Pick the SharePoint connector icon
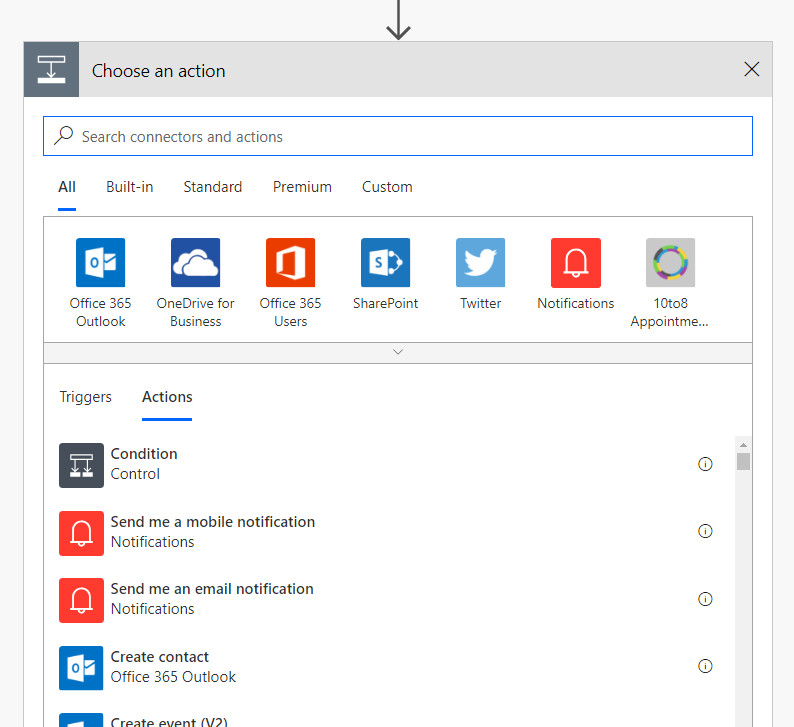Screen dimensions: 794x727 (386, 263)
